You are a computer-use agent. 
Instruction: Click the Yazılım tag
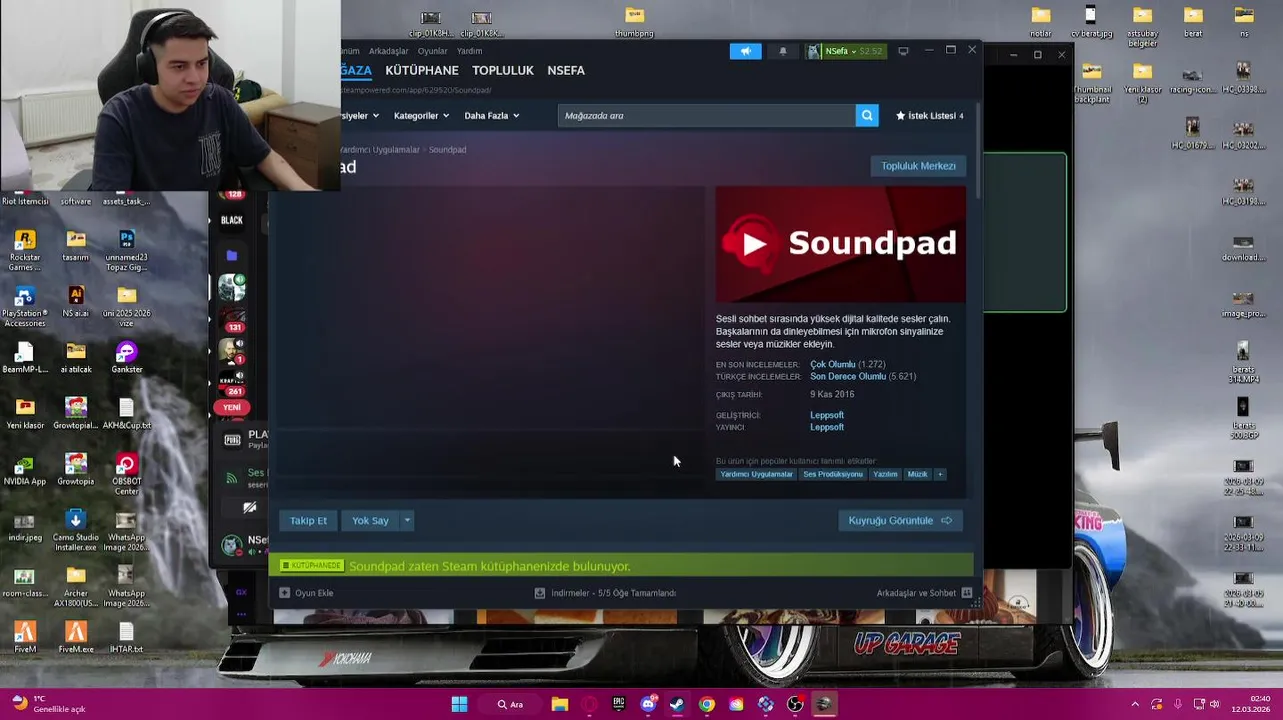(x=885, y=474)
